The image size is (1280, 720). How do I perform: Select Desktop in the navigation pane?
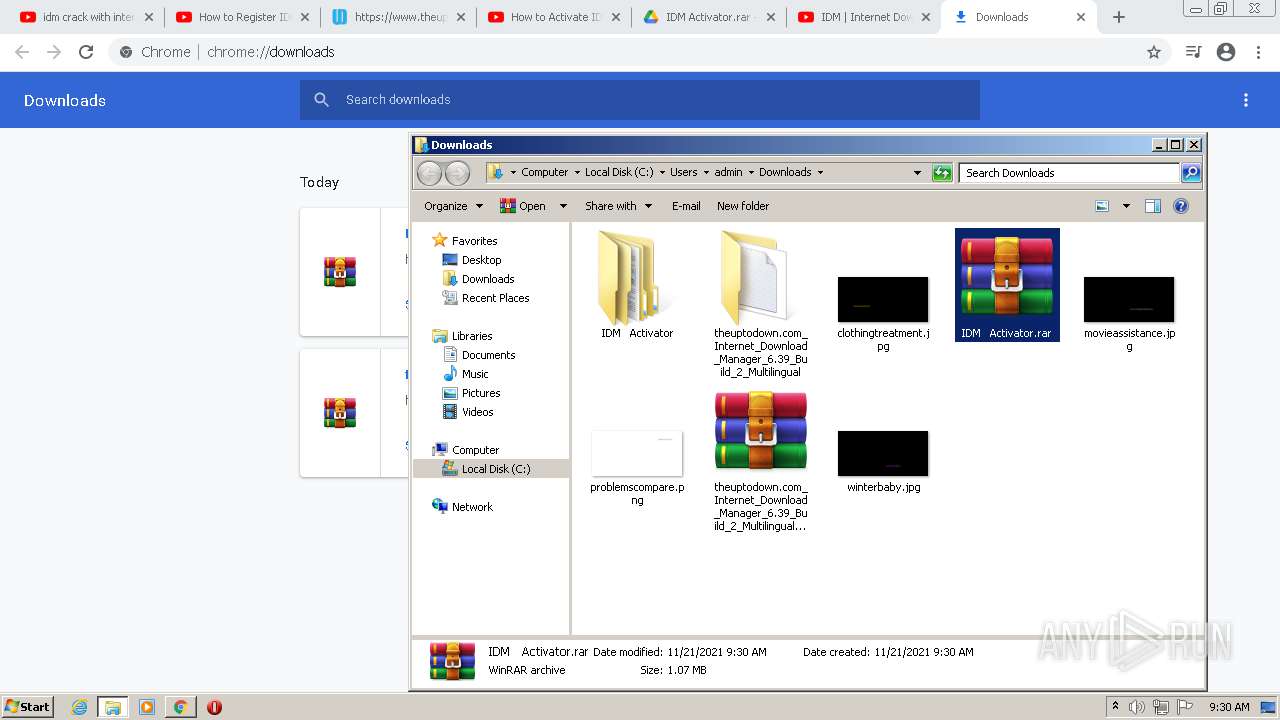[481, 260]
